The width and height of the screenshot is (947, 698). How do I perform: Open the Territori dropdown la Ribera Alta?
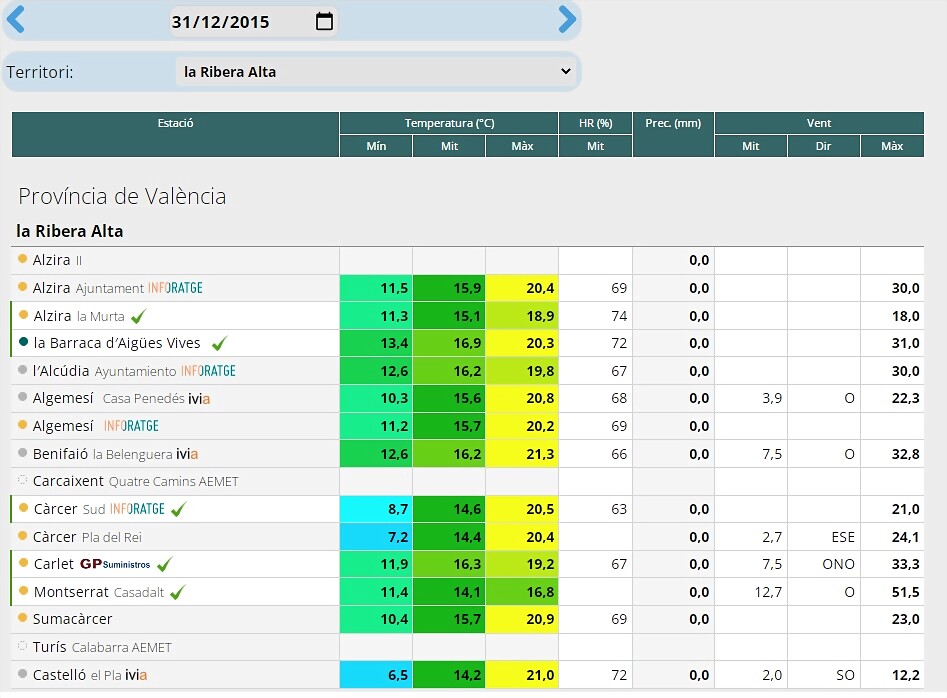click(x=377, y=72)
